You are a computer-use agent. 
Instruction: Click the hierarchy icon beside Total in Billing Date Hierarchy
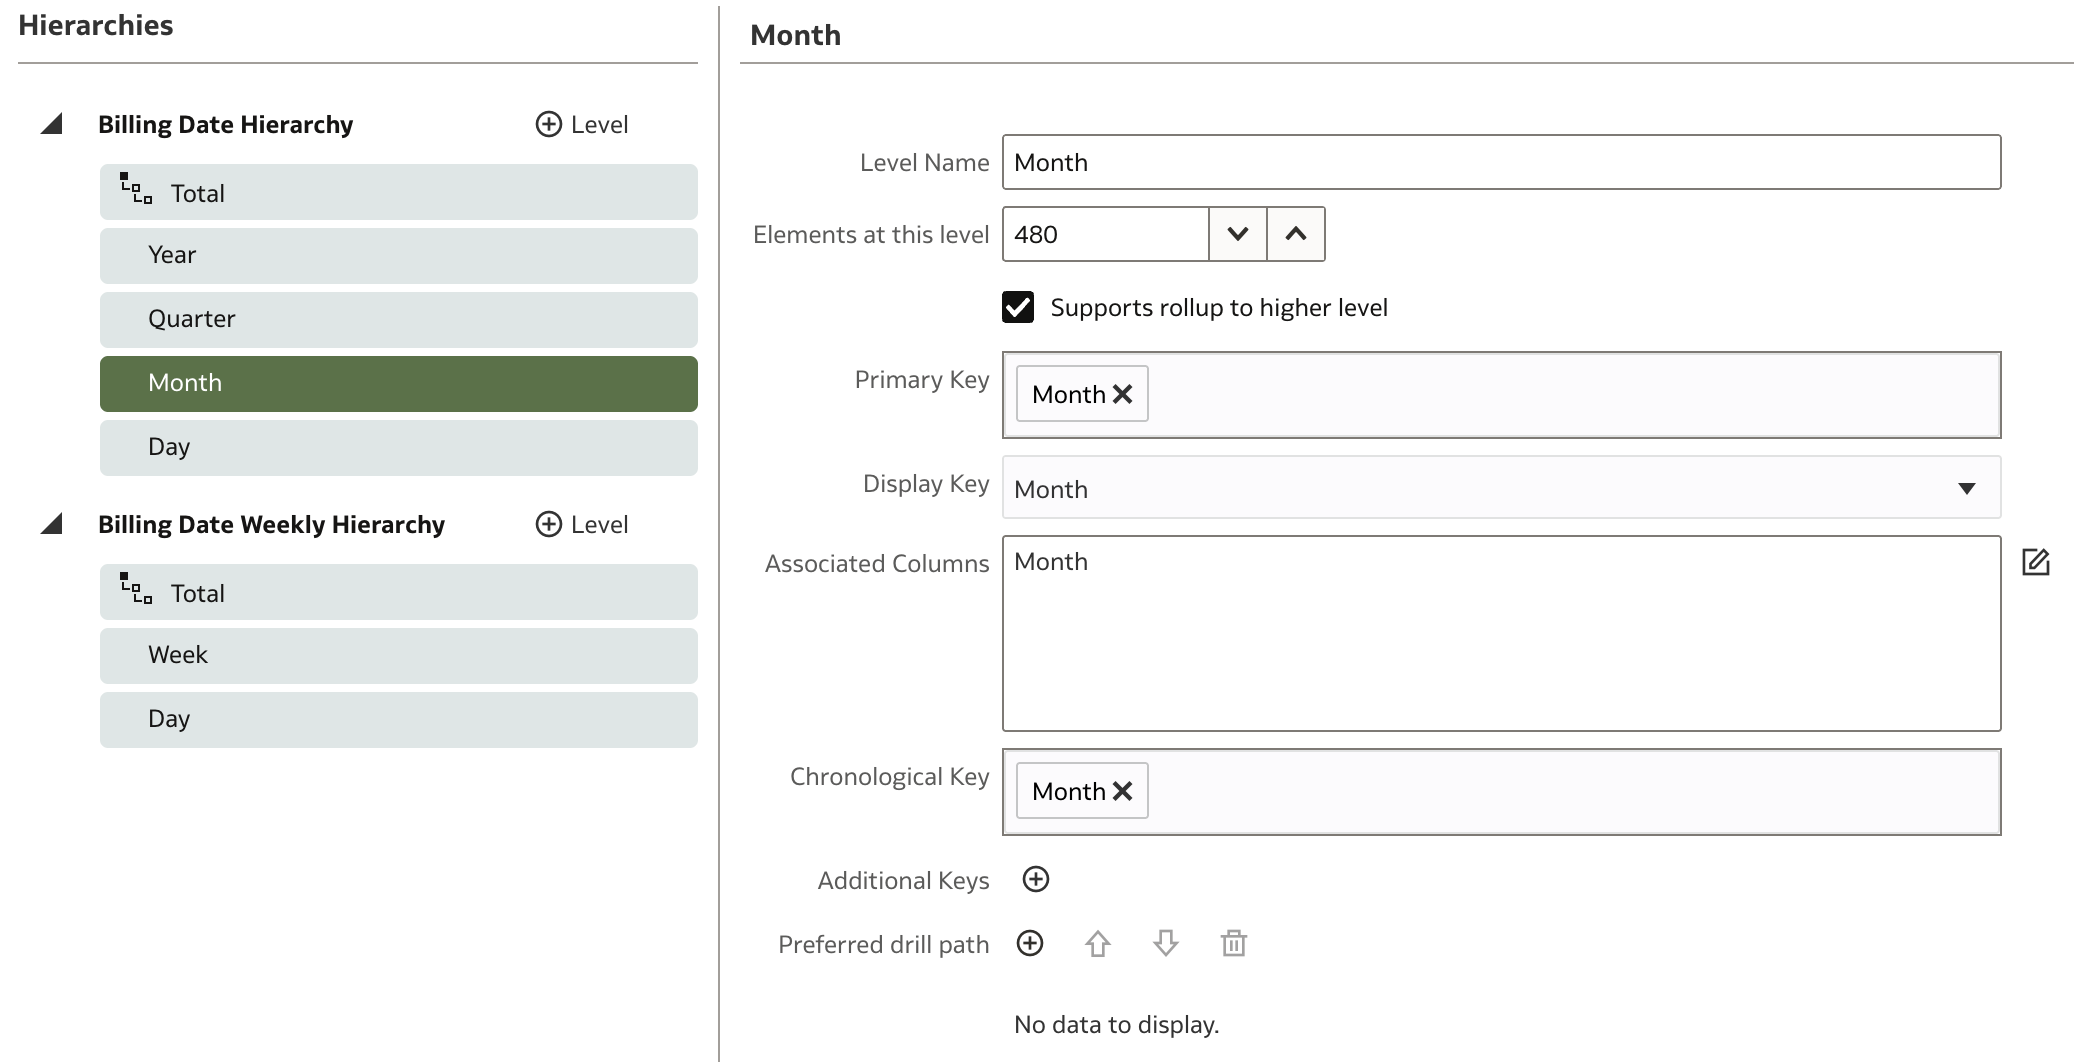136,188
